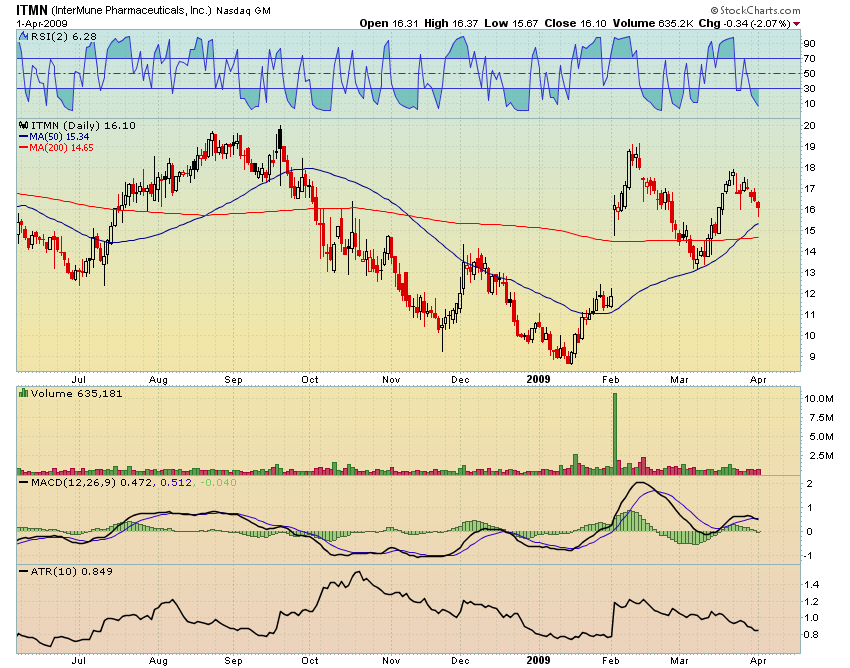Click the Volume 635.2K header value
Image resolution: width=850 pixels, height=668 pixels.
(653, 23)
